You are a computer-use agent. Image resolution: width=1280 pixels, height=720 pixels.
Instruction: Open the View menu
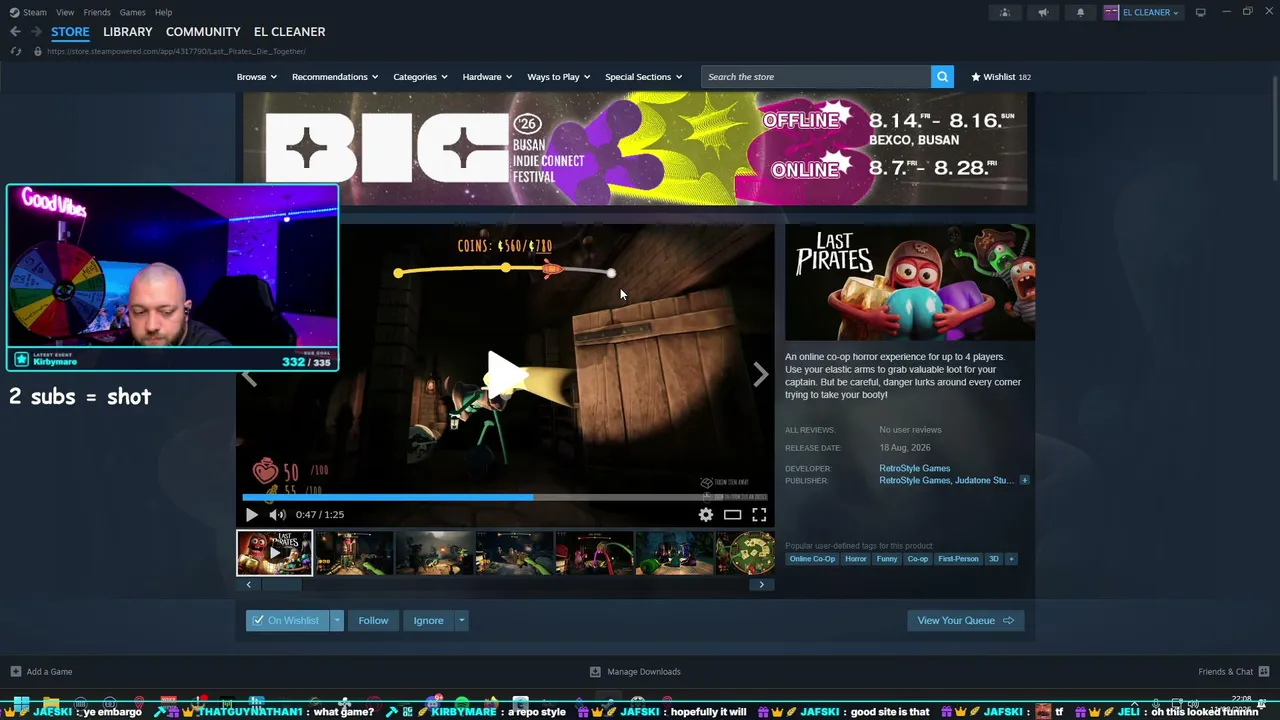[x=65, y=12]
